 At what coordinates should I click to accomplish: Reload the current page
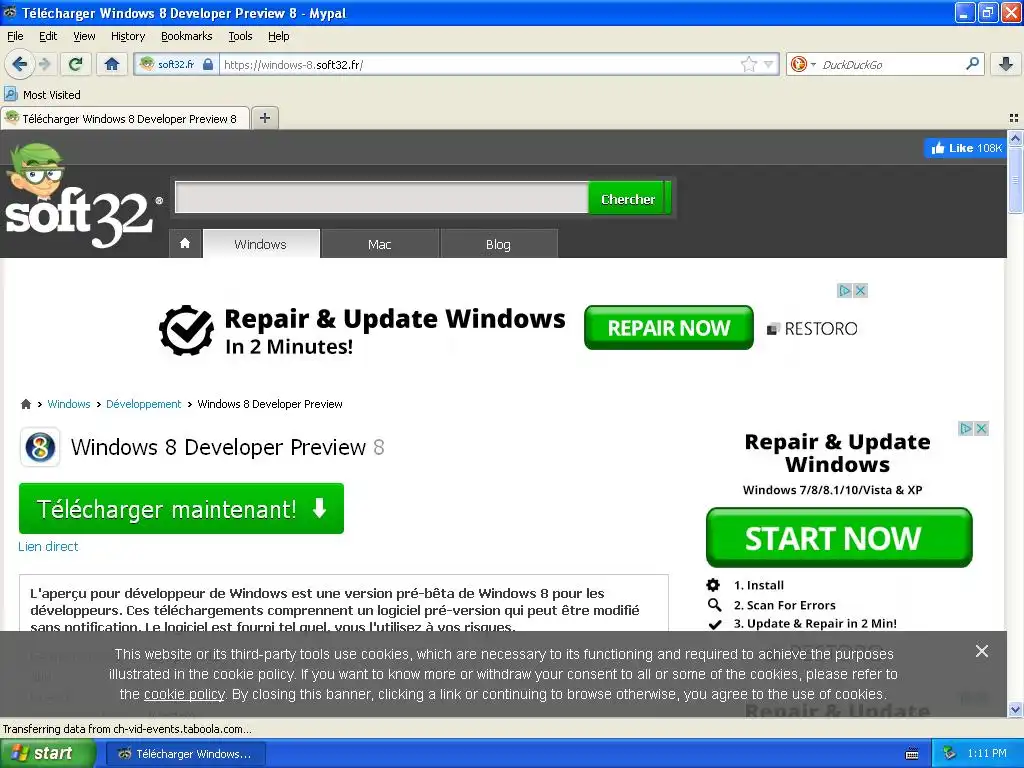coord(75,64)
